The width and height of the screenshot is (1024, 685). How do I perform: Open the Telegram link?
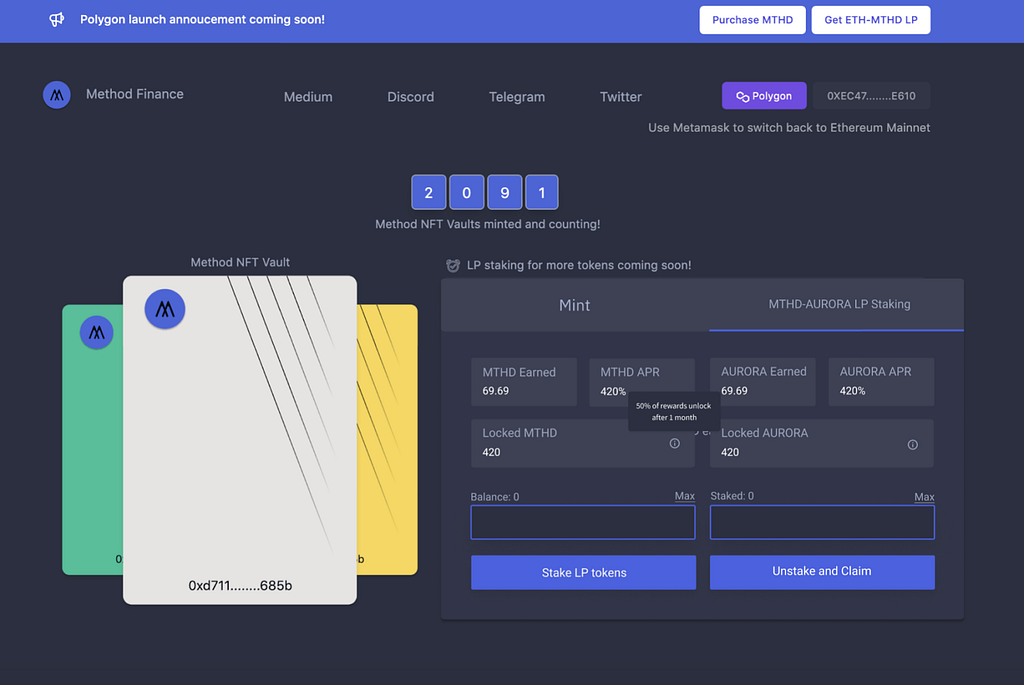click(517, 97)
